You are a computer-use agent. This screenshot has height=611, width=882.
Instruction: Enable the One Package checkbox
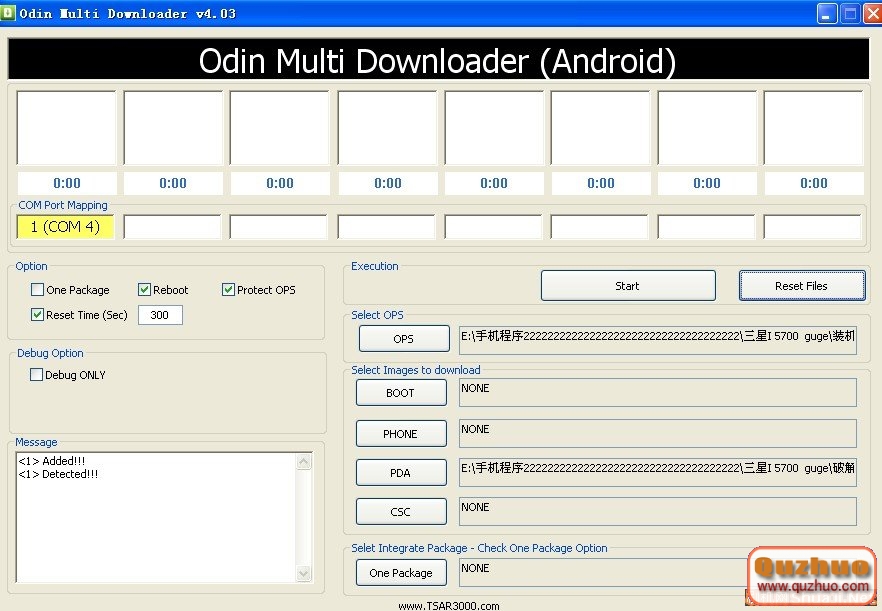point(37,290)
